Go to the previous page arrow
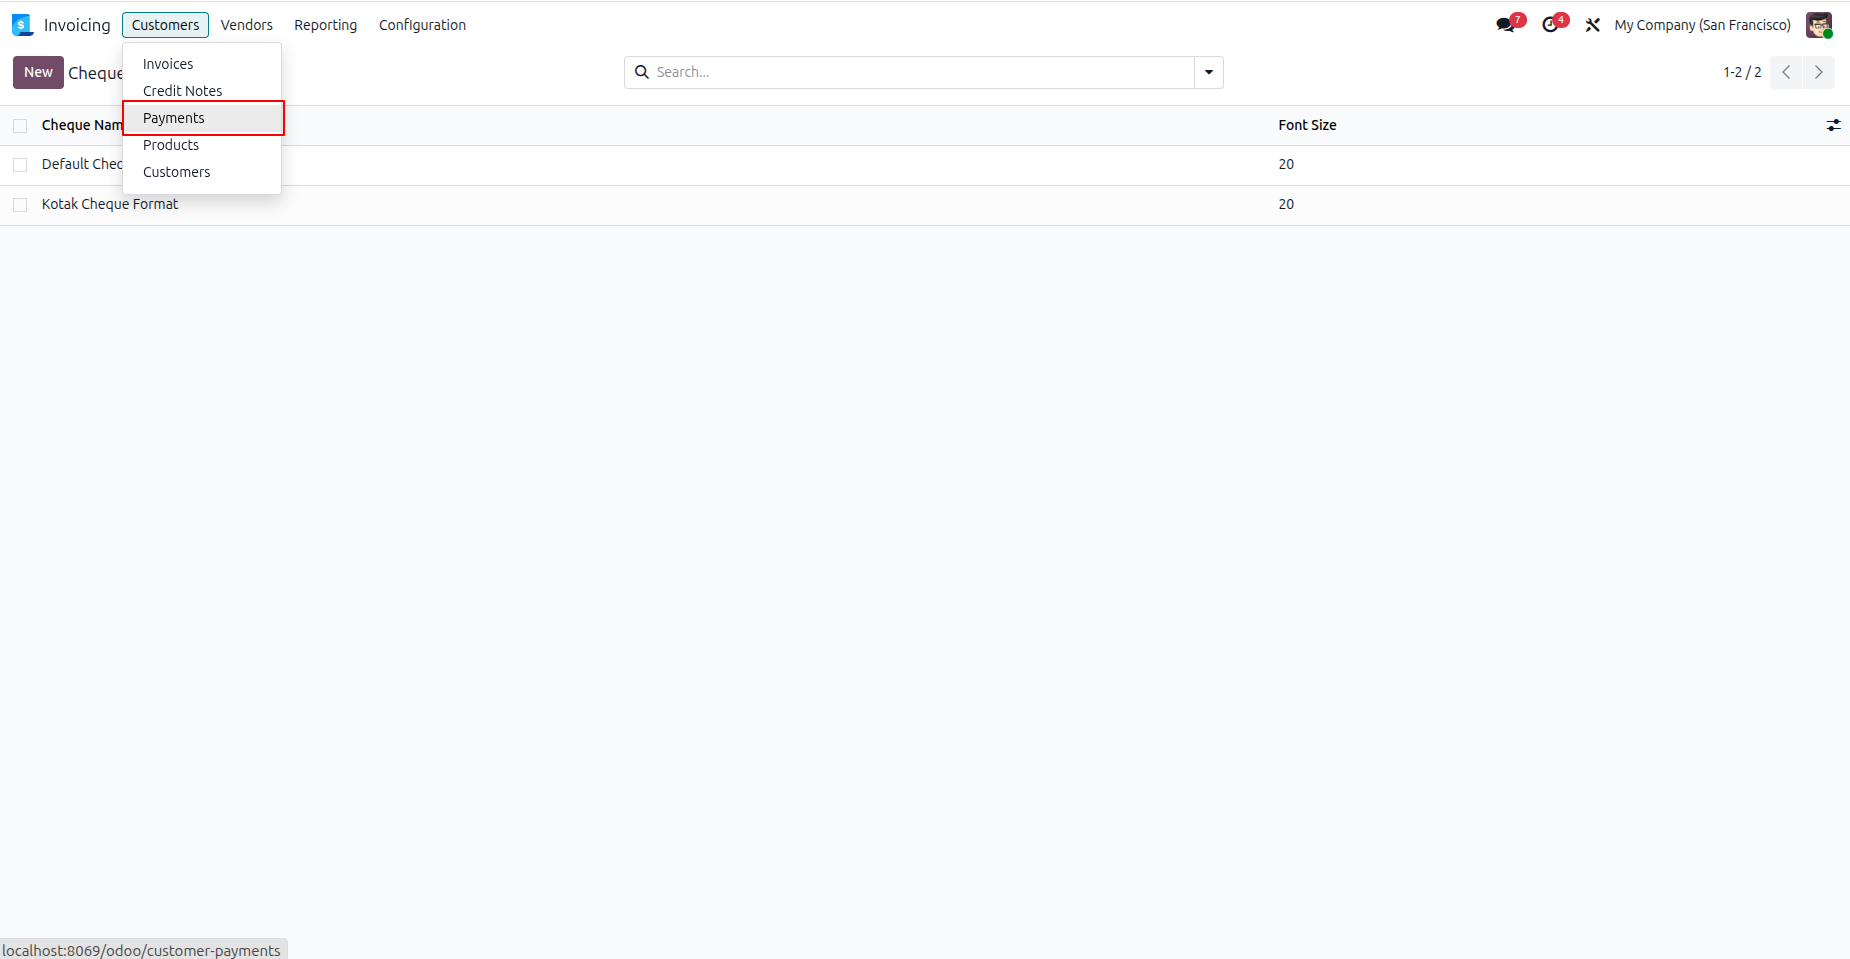 (1786, 72)
